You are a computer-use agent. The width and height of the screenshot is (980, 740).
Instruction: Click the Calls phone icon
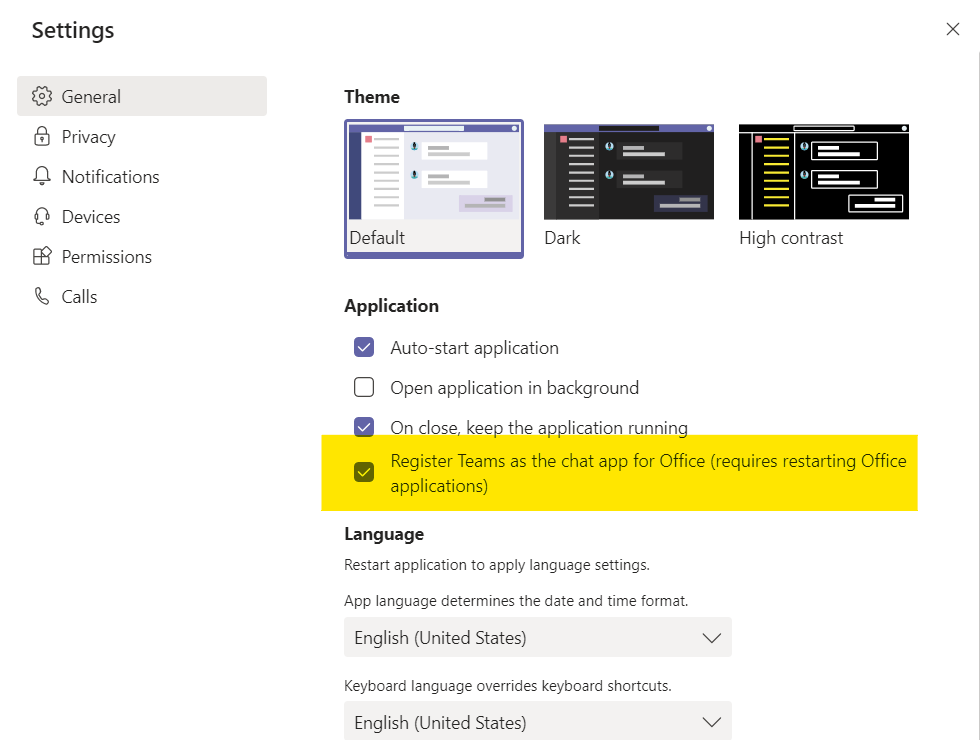pos(42,296)
